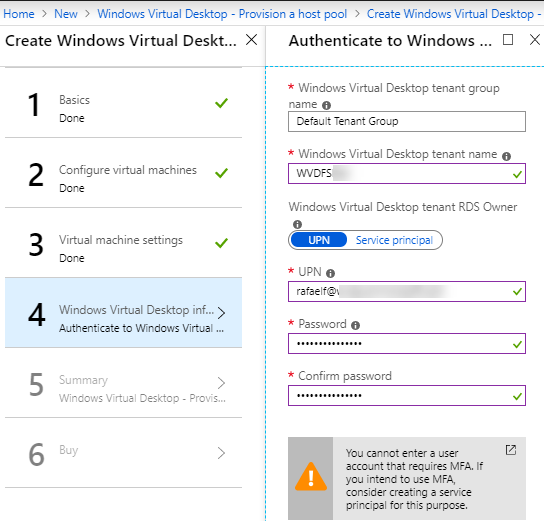Expand chevron on Buy step
544x521 pixels.
tap(221, 453)
